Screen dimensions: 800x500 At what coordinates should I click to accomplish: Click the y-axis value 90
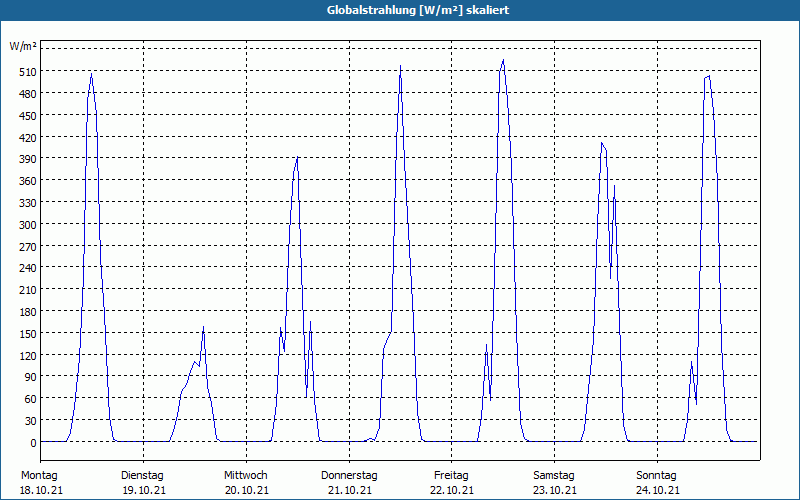point(31,377)
